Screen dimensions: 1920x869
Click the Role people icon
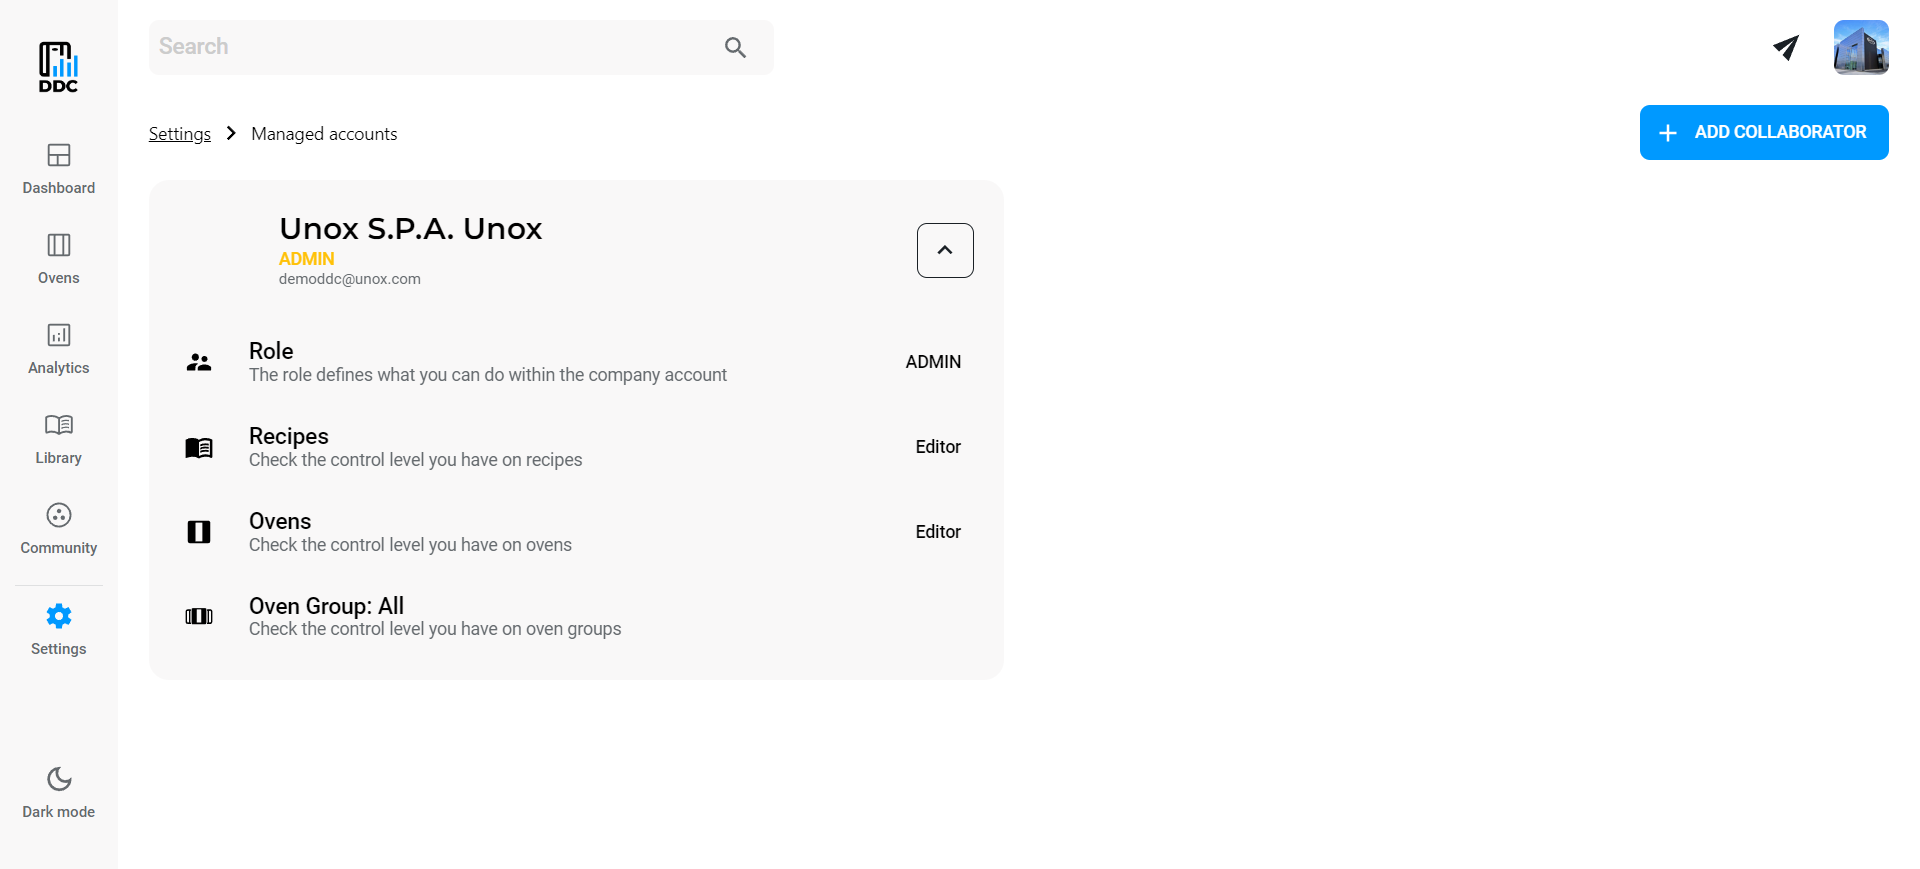(199, 362)
